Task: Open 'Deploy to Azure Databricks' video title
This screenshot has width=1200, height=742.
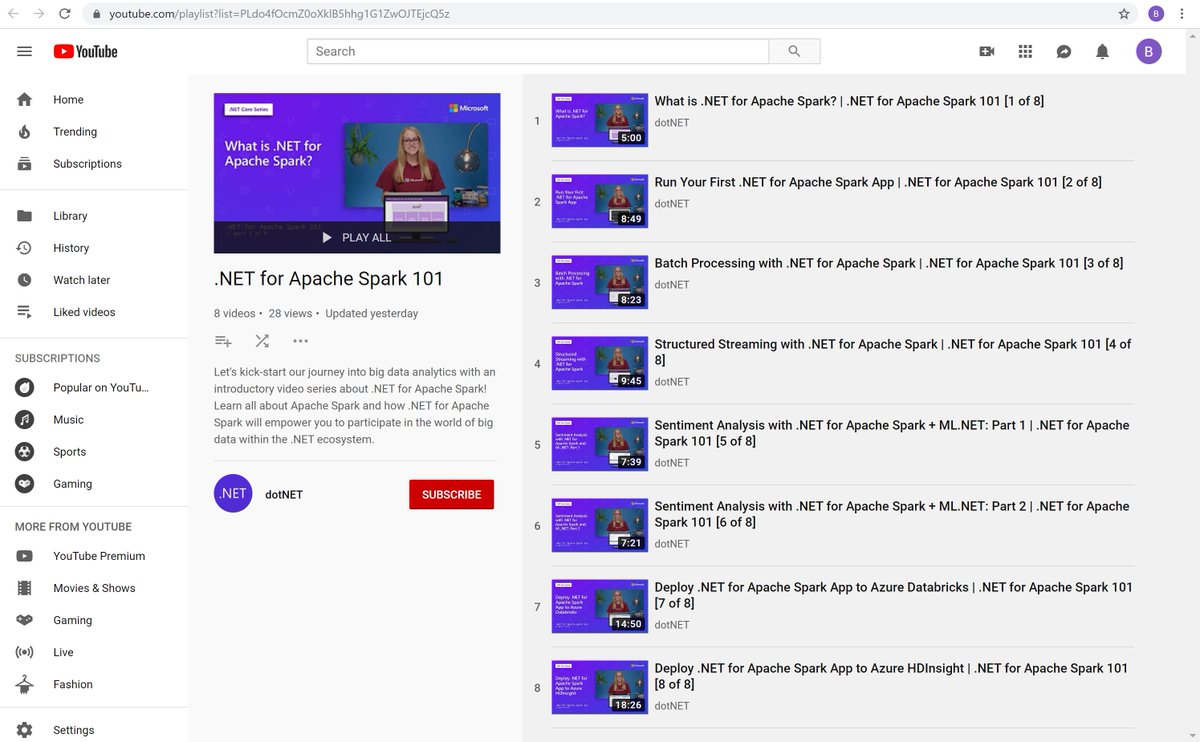Action: tap(893, 595)
